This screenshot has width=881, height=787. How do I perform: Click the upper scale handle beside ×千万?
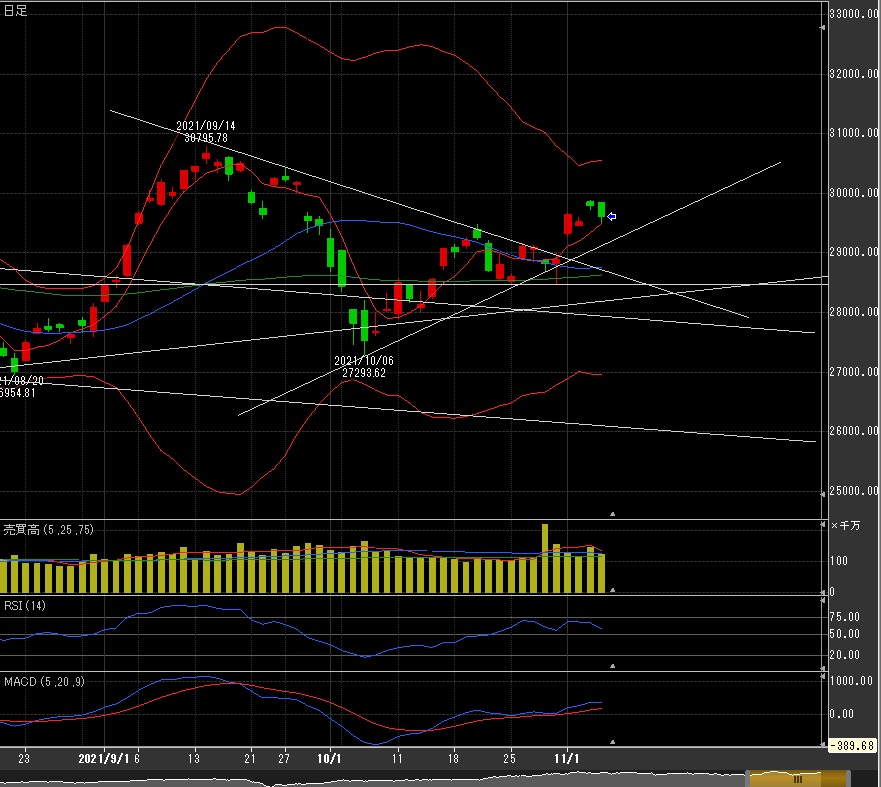pyautogui.click(x=823, y=525)
